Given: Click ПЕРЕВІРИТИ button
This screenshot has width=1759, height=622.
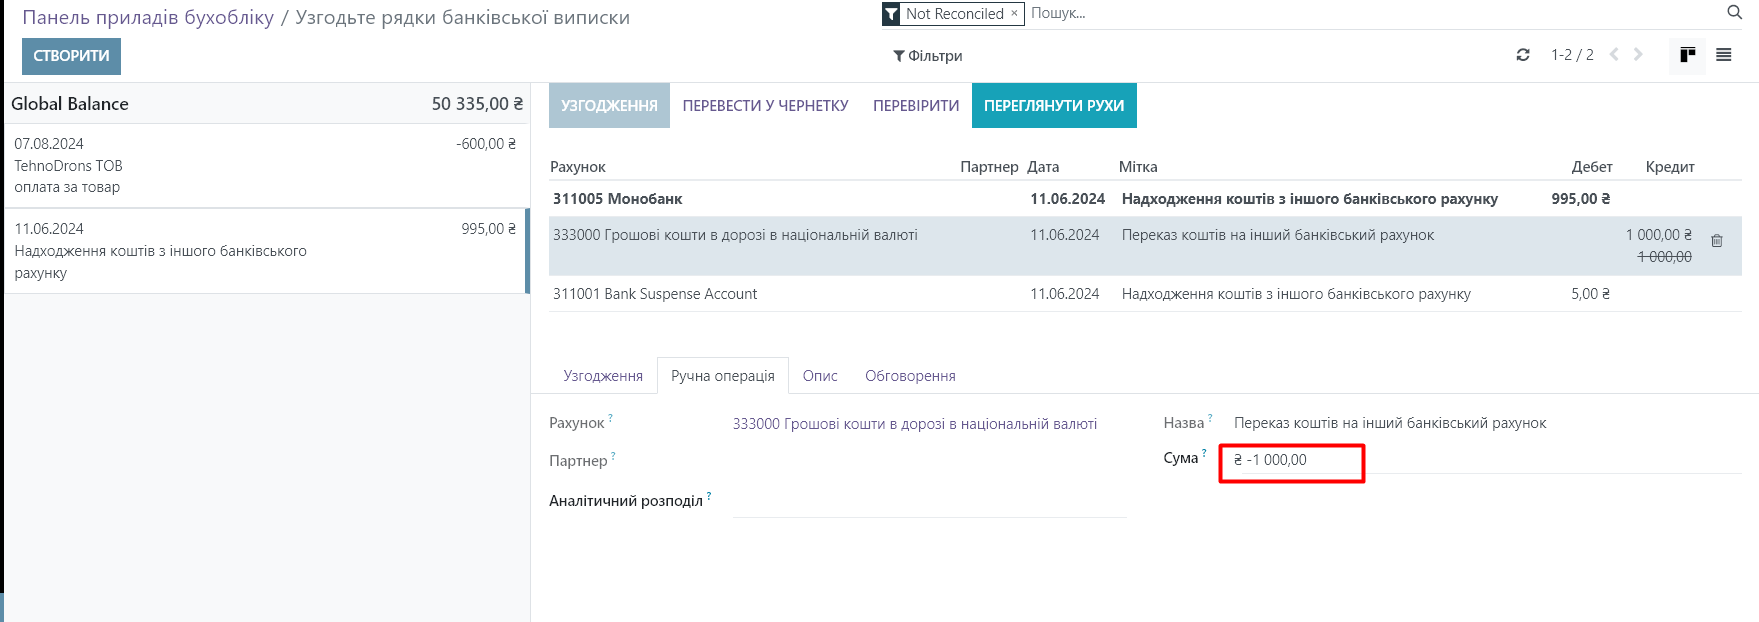Looking at the screenshot, I should pos(916,106).
